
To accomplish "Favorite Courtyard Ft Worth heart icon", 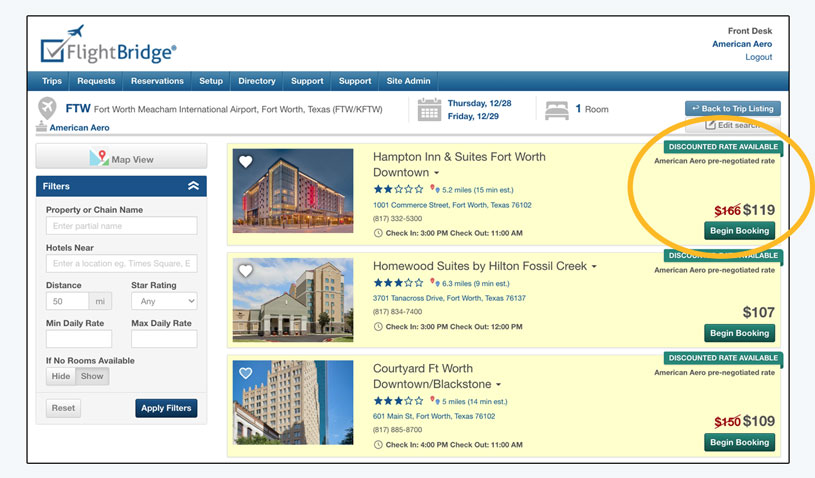I will coord(245,373).
